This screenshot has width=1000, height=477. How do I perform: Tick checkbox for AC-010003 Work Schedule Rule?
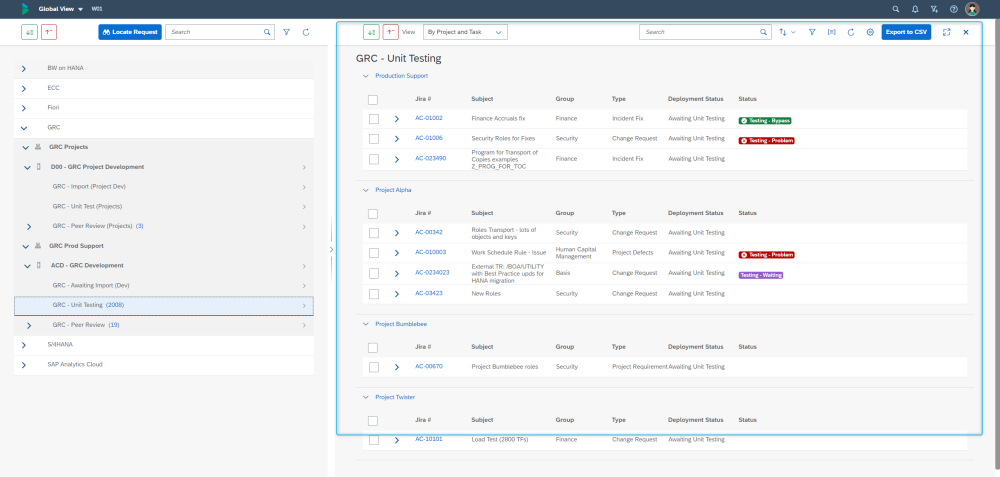(373, 254)
